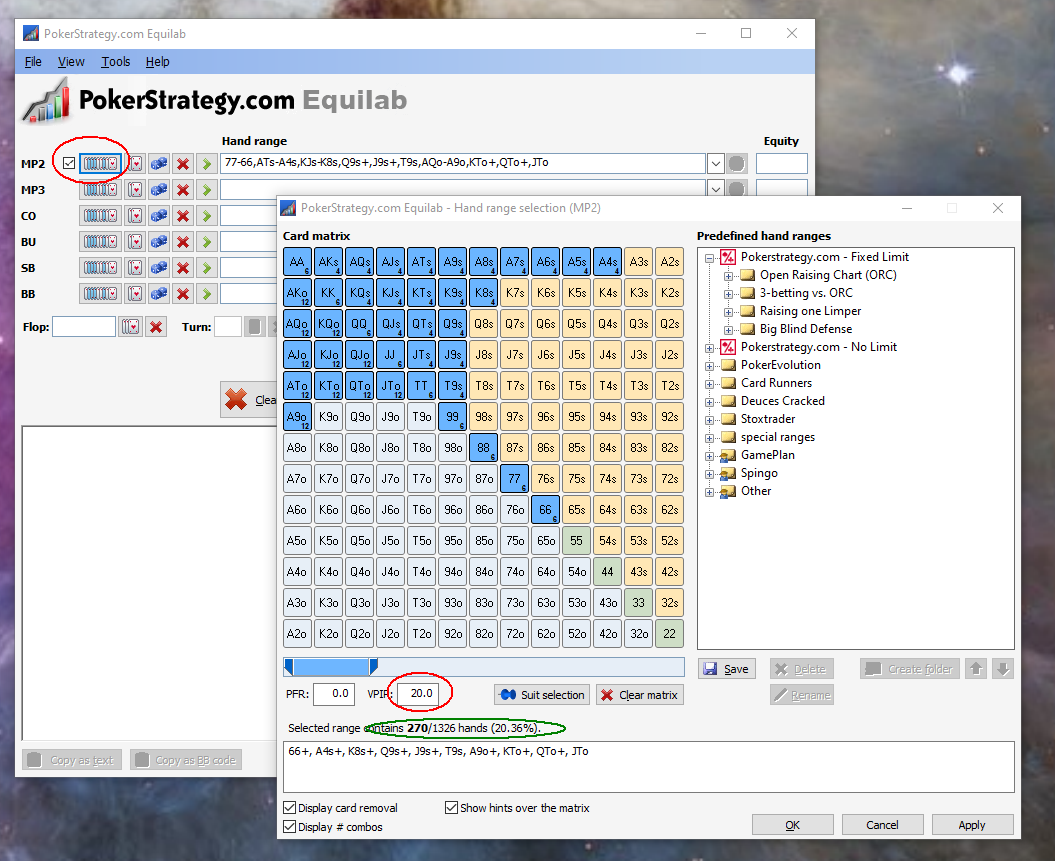Image resolution: width=1055 pixels, height=861 pixels.
Task: Click unfilled part of VPIP slider track
Action: (x=530, y=667)
